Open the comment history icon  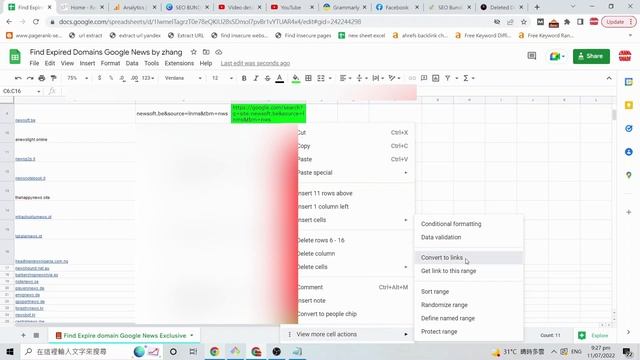(531, 56)
